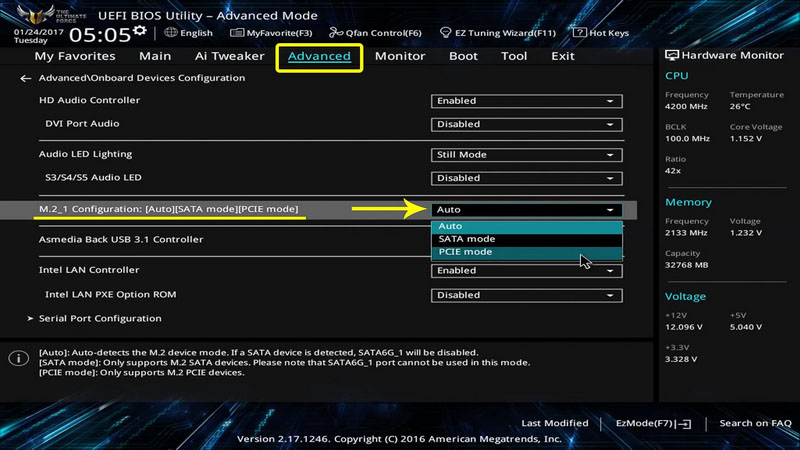Open the Audio LED Lighting dropdown

[x=527, y=155]
